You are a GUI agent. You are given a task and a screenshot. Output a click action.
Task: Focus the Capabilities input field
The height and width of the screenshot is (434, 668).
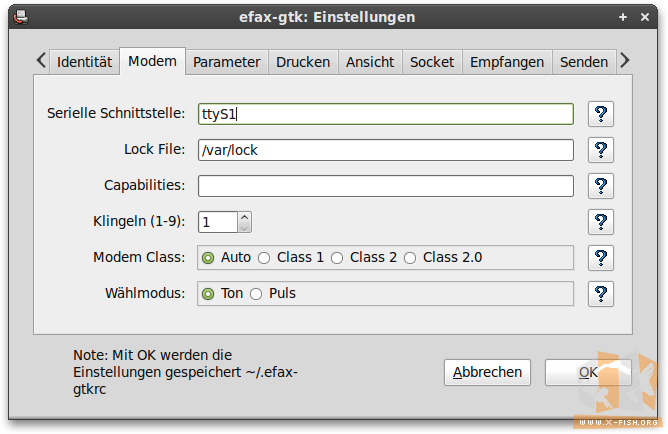385,186
